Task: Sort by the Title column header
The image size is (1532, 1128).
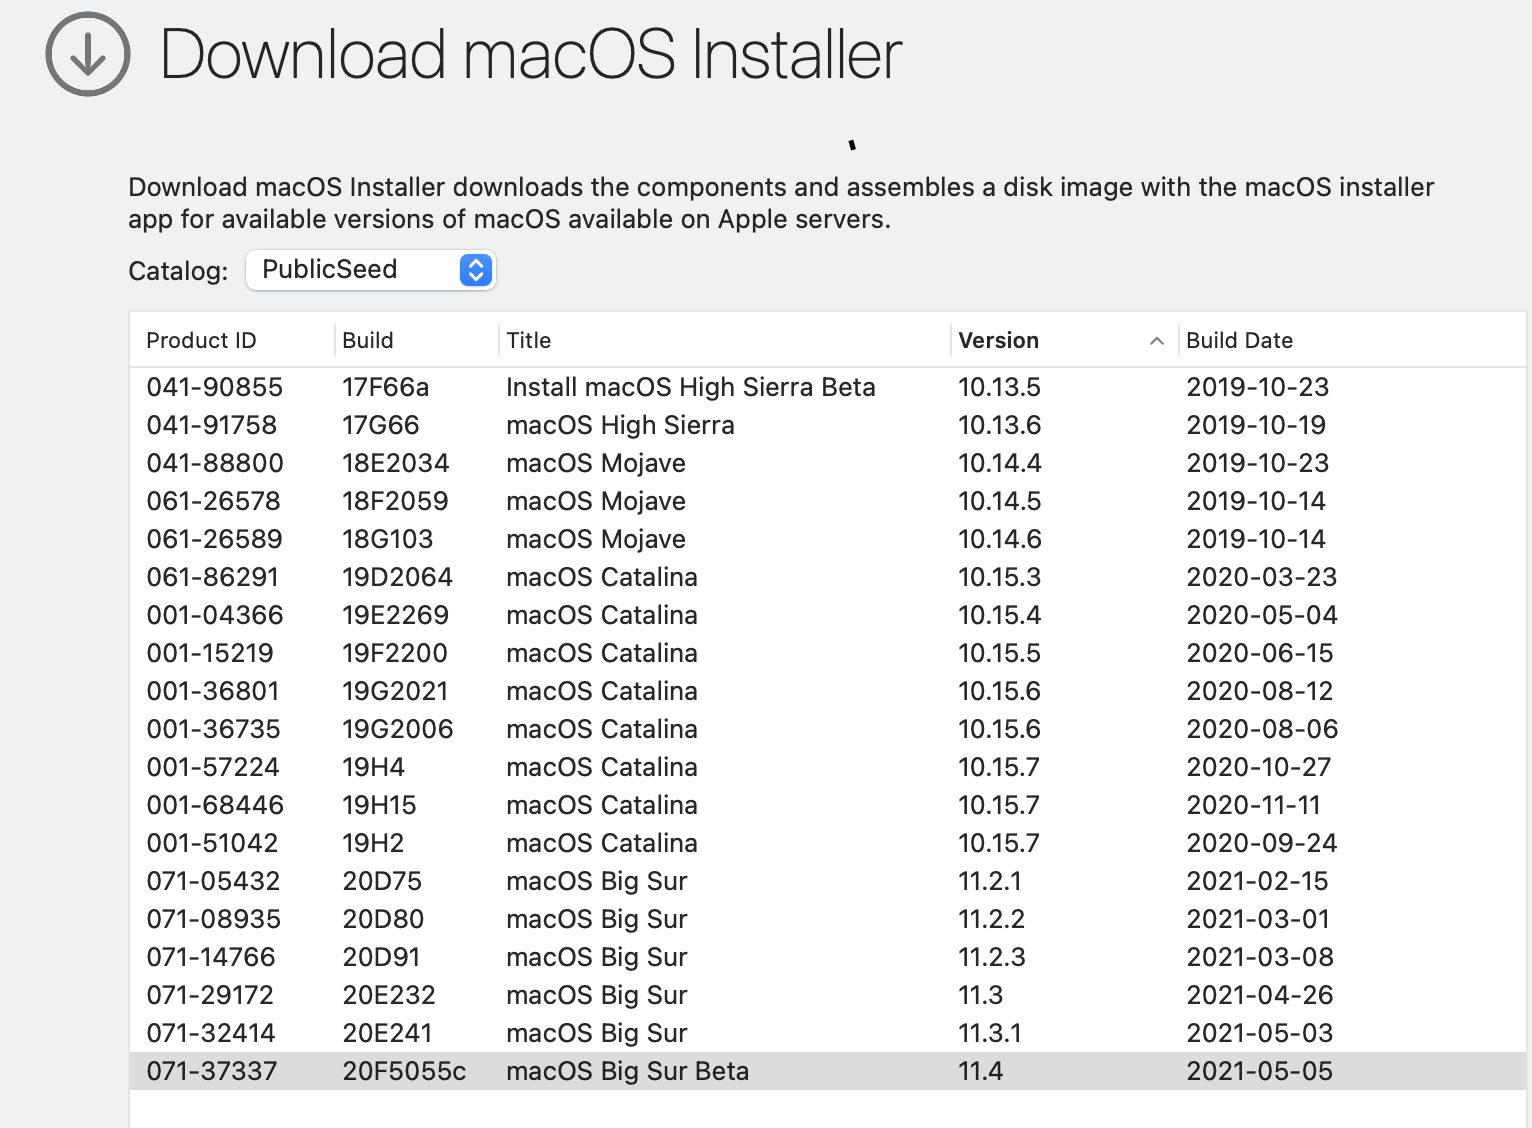Action: tap(529, 340)
